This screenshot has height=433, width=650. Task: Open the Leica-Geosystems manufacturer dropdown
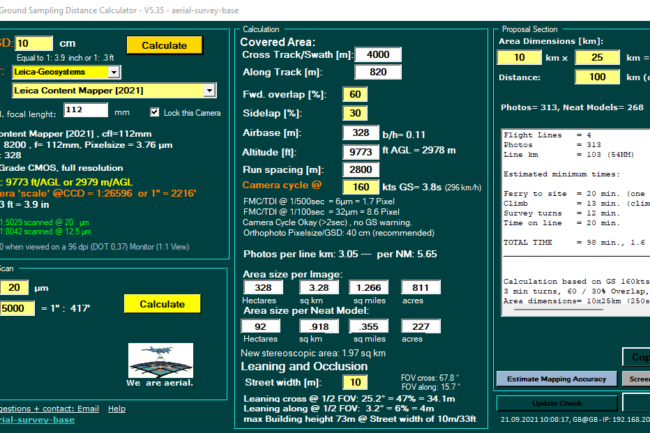(x=114, y=72)
